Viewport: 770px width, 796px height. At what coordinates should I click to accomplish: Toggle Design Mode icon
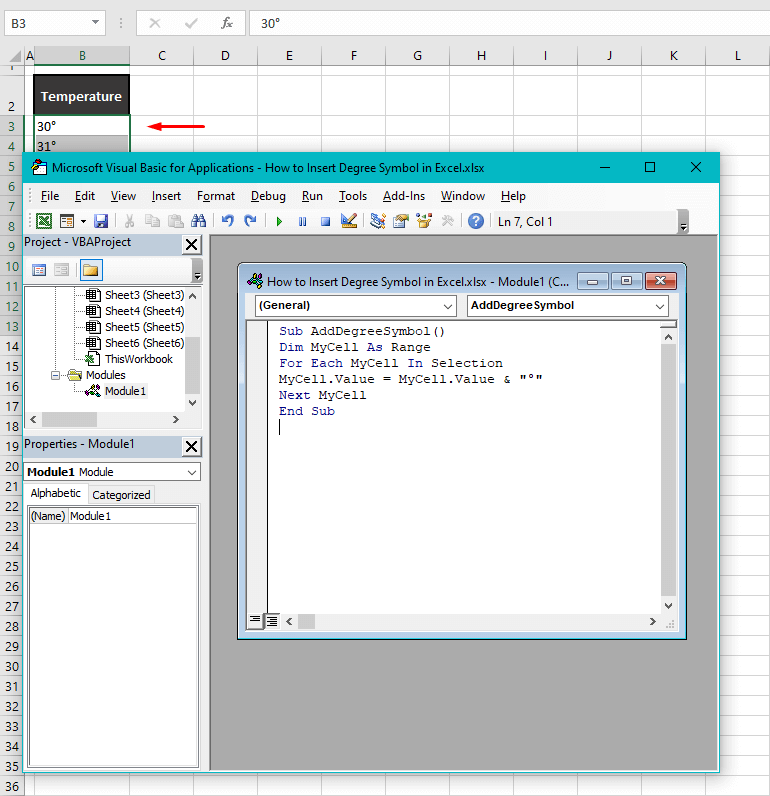point(349,221)
